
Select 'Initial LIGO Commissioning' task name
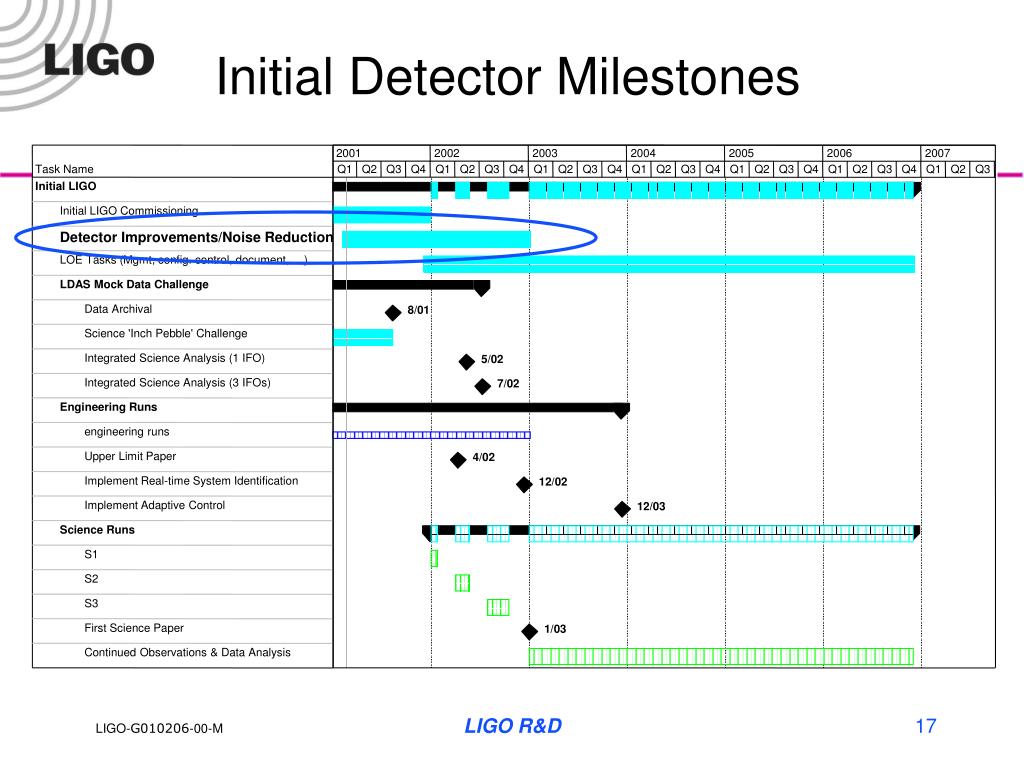tap(129, 211)
